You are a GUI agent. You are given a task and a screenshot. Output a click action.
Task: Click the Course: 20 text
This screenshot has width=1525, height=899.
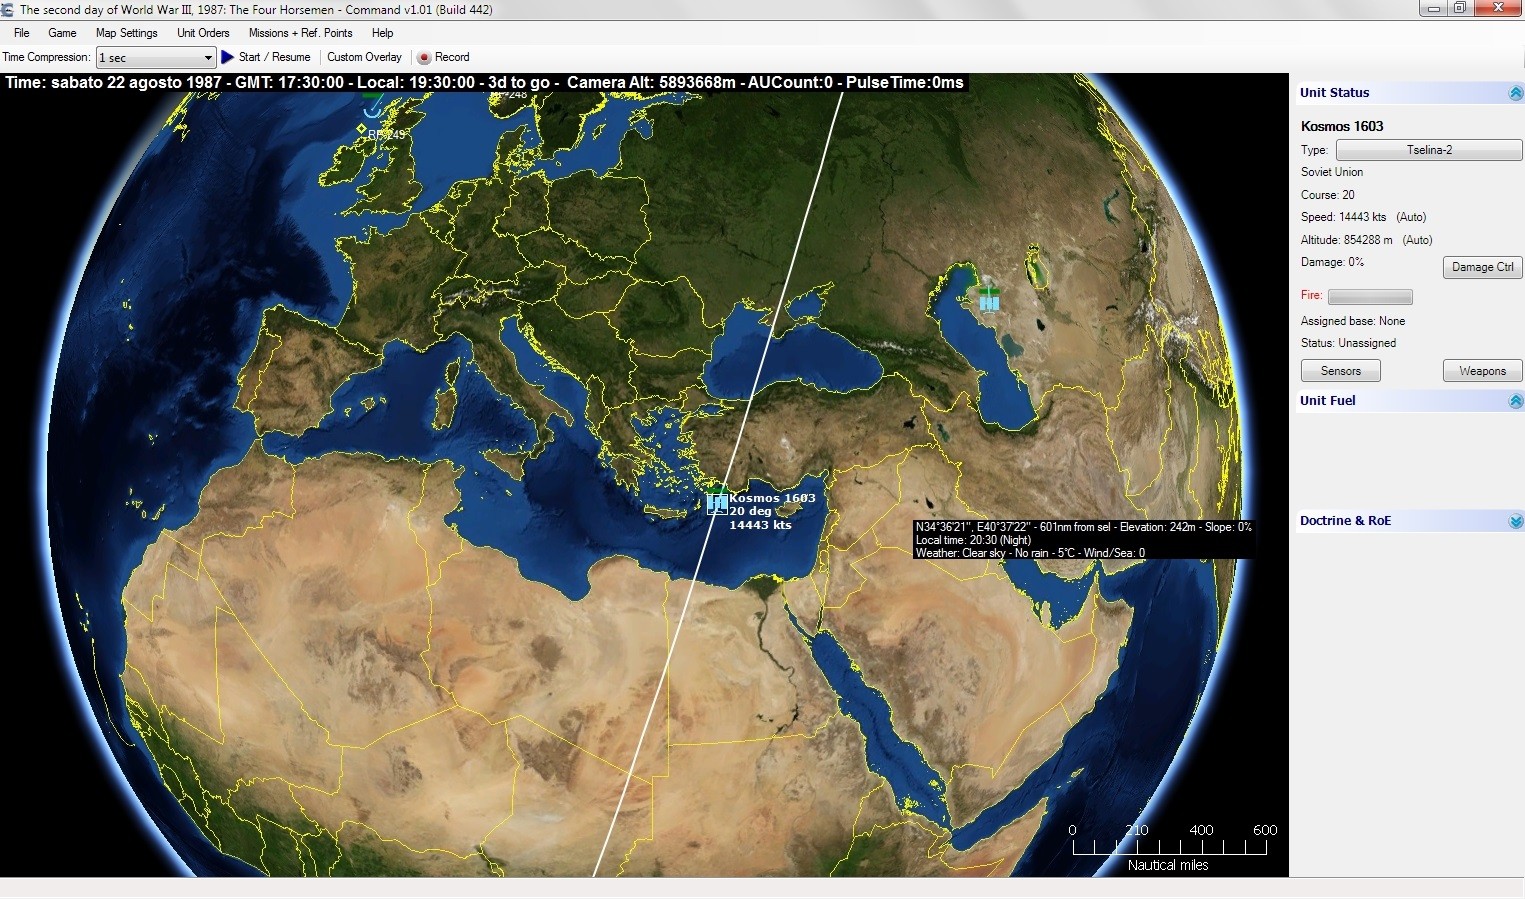point(1327,195)
